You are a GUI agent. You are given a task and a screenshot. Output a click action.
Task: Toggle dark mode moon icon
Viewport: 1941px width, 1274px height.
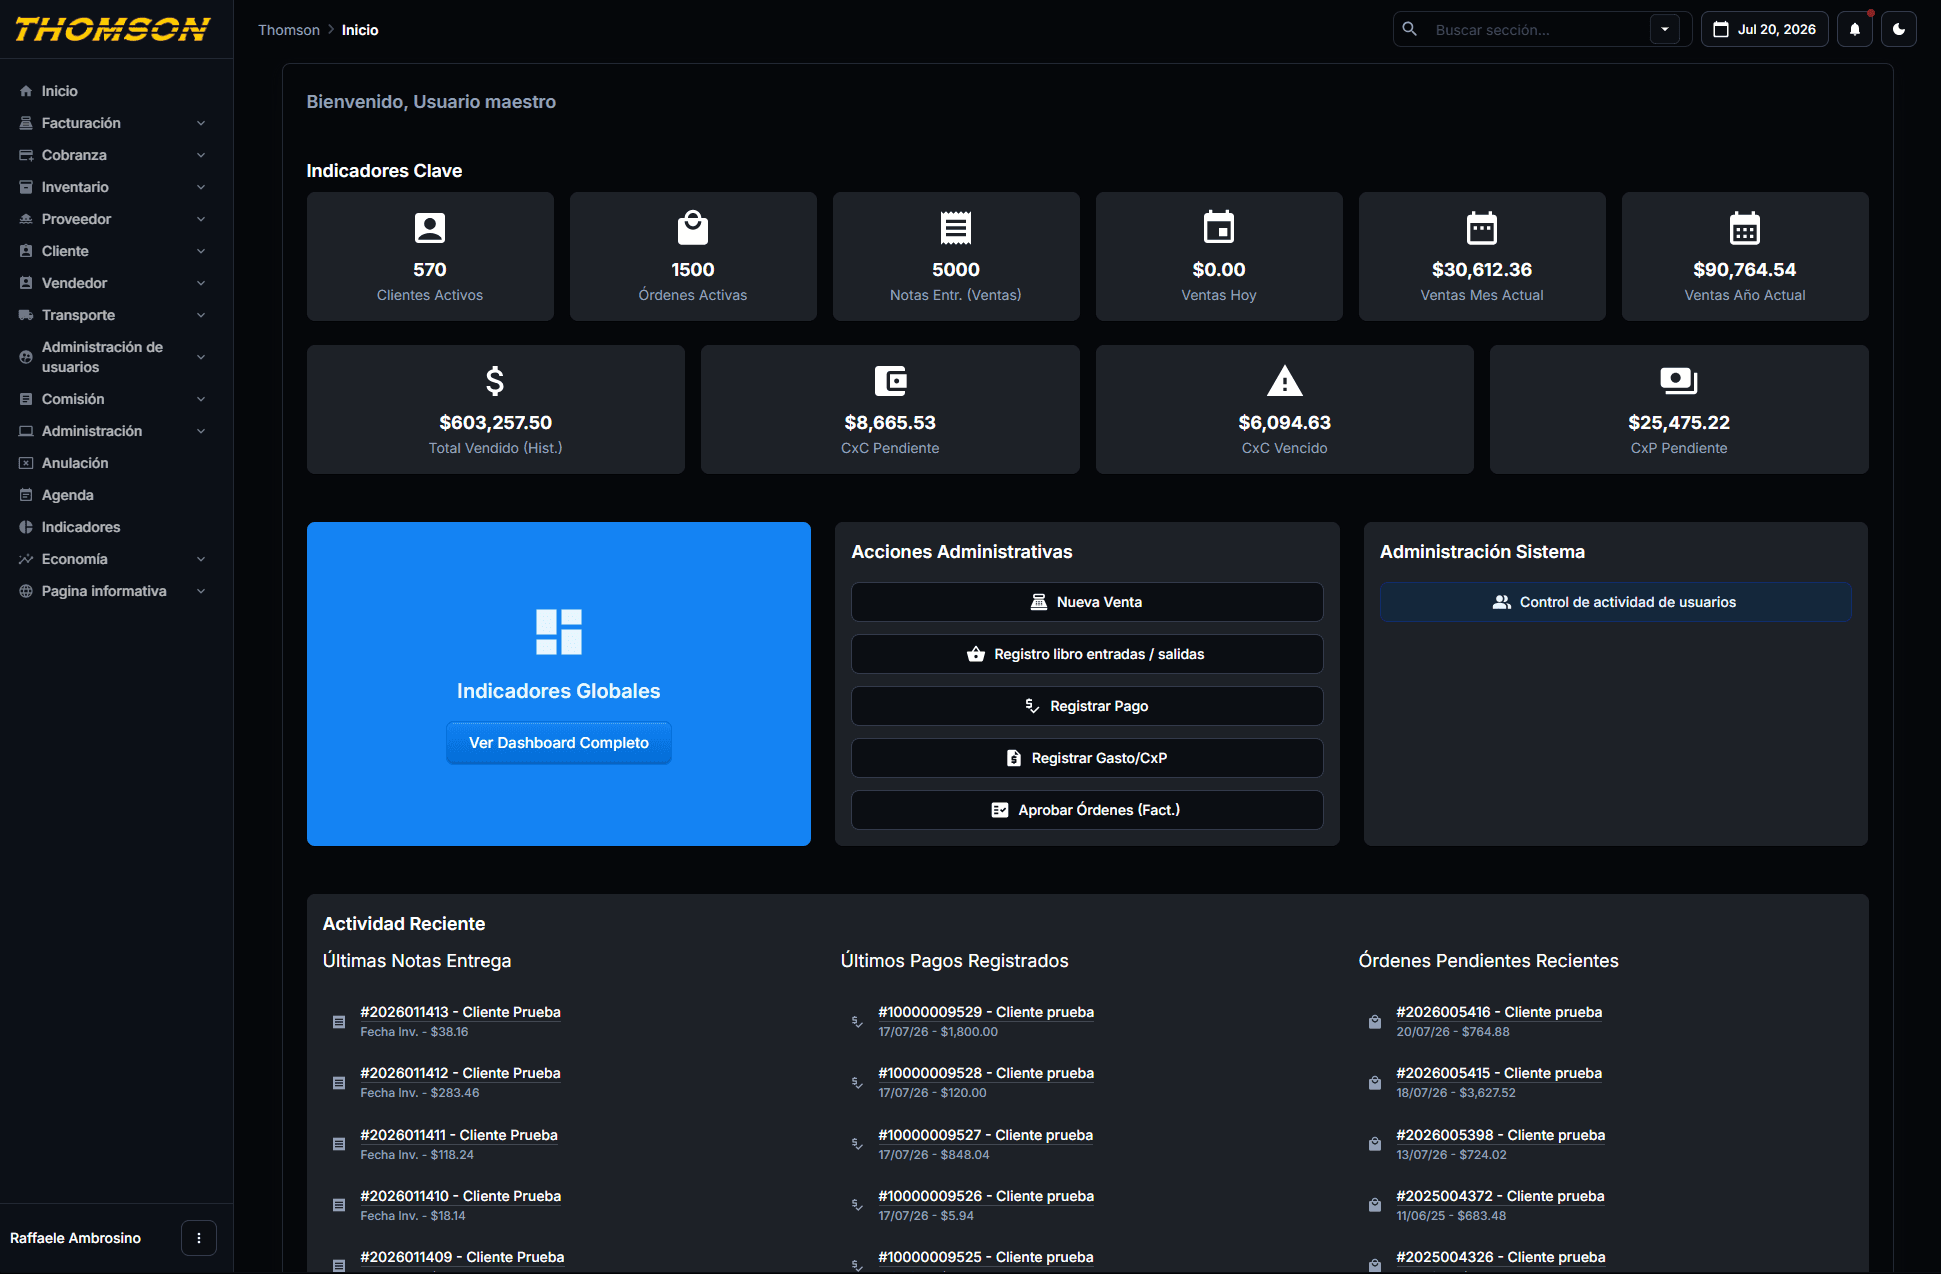tap(1898, 29)
